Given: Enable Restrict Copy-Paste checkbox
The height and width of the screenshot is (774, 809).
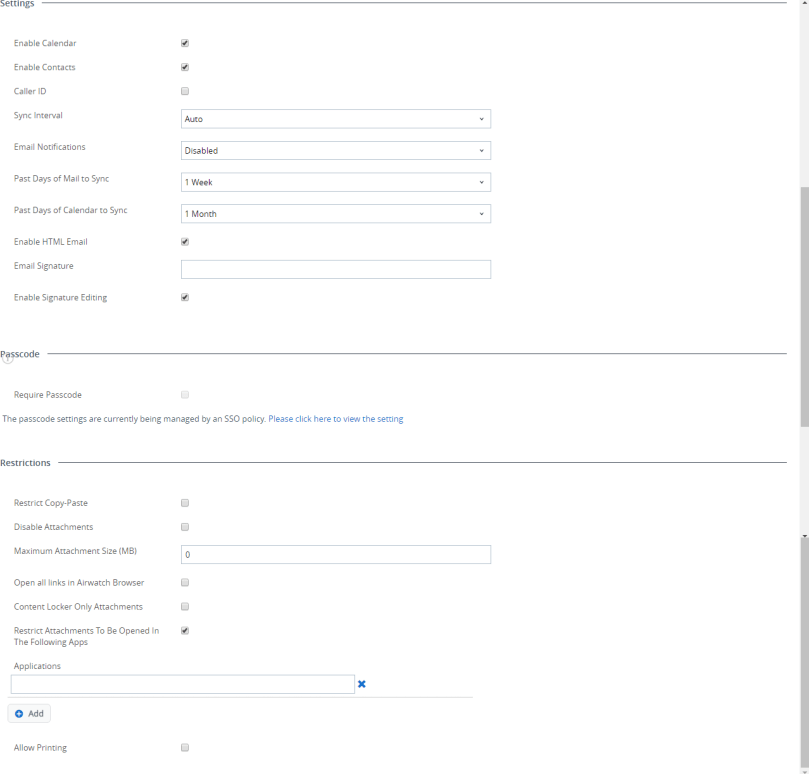Looking at the screenshot, I should [x=185, y=503].
